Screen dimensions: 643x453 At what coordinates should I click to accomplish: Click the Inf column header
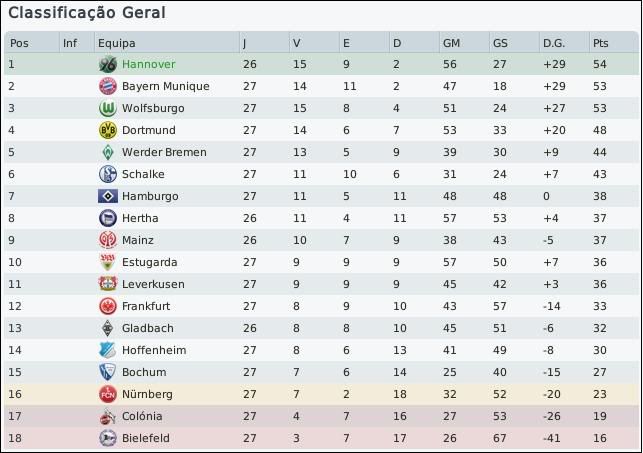[x=69, y=43]
